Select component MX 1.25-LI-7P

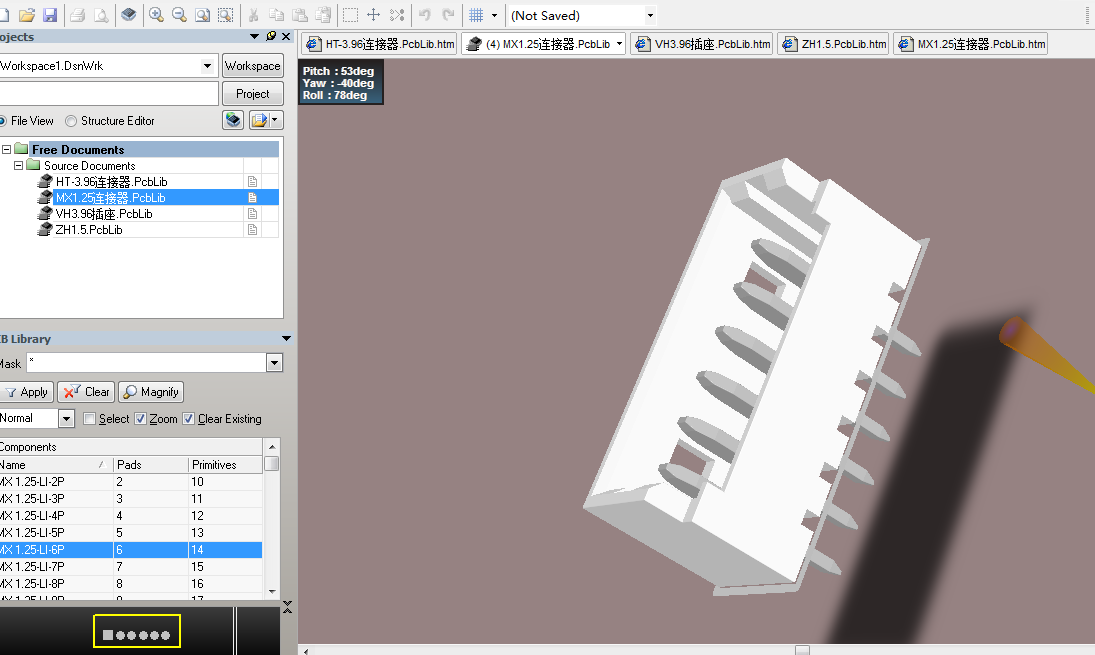131,566
